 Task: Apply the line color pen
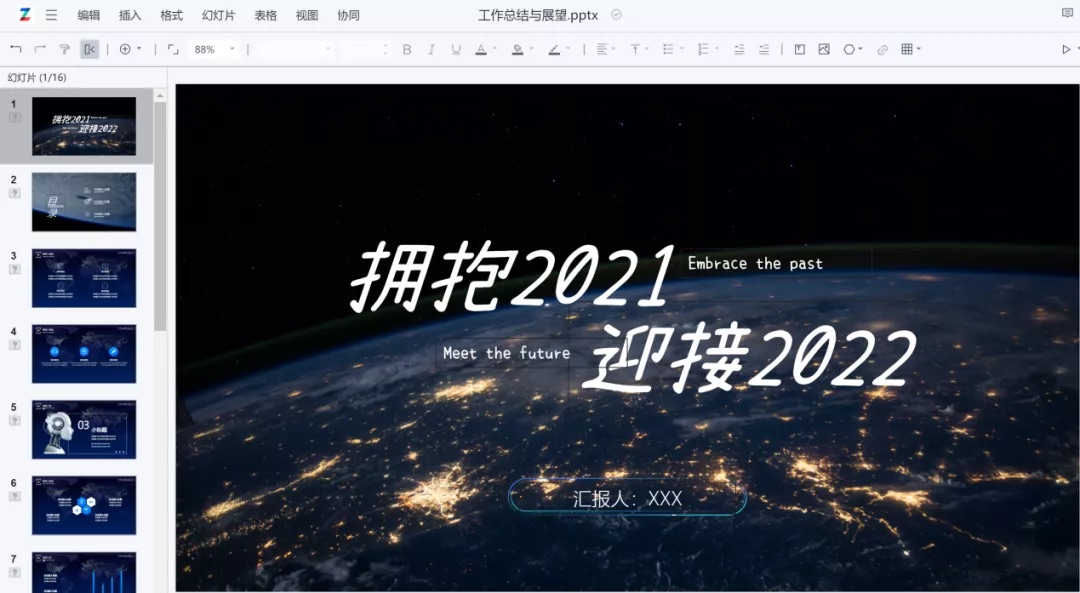[x=554, y=49]
